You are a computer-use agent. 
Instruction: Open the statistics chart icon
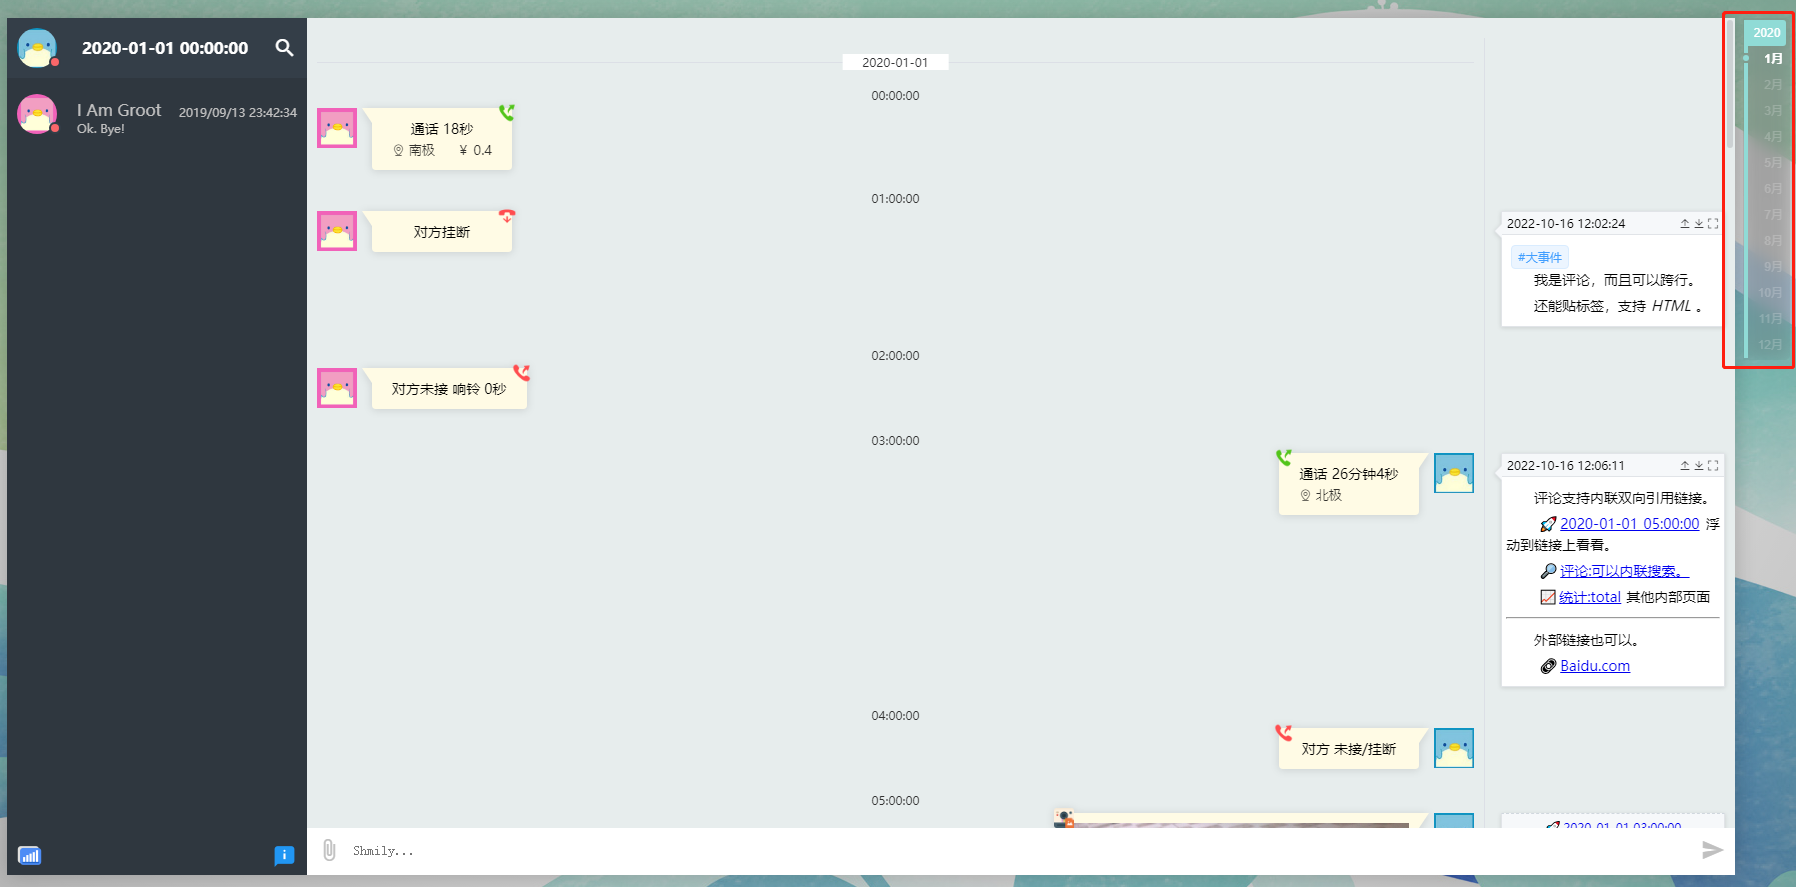(30, 855)
